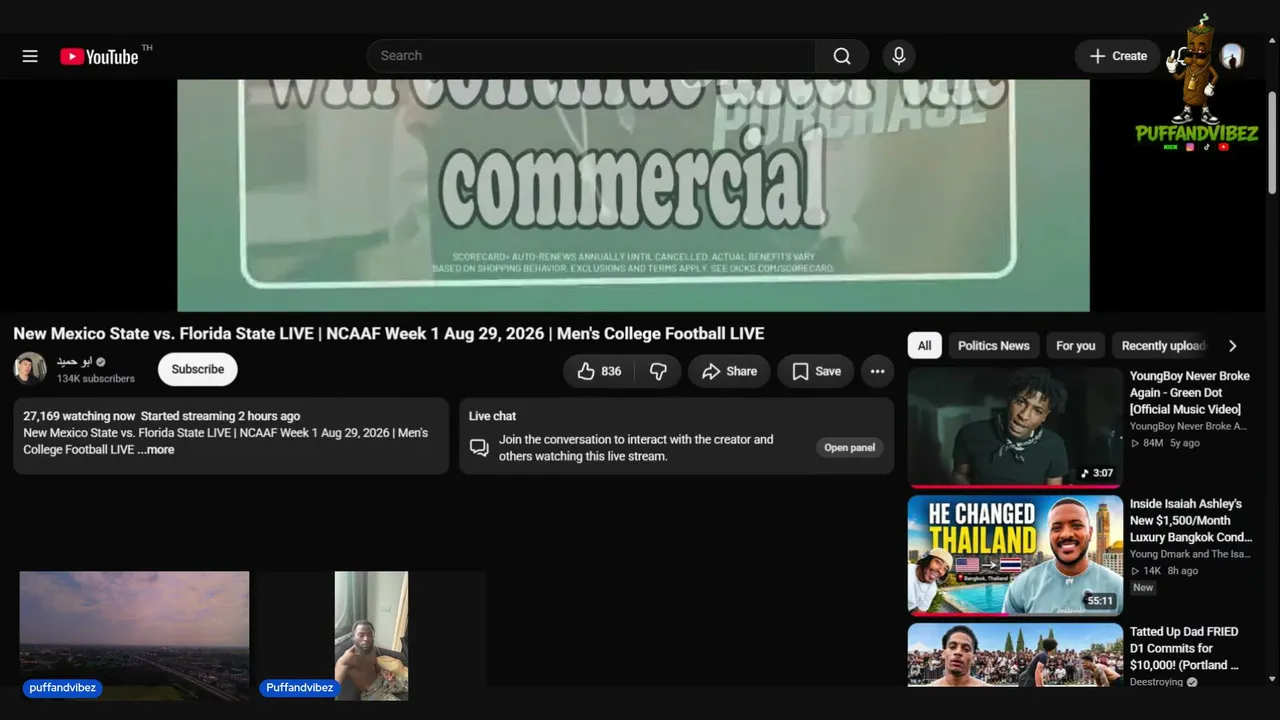
Task: Open the YouTube guide hamburger menu
Action: 30,56
